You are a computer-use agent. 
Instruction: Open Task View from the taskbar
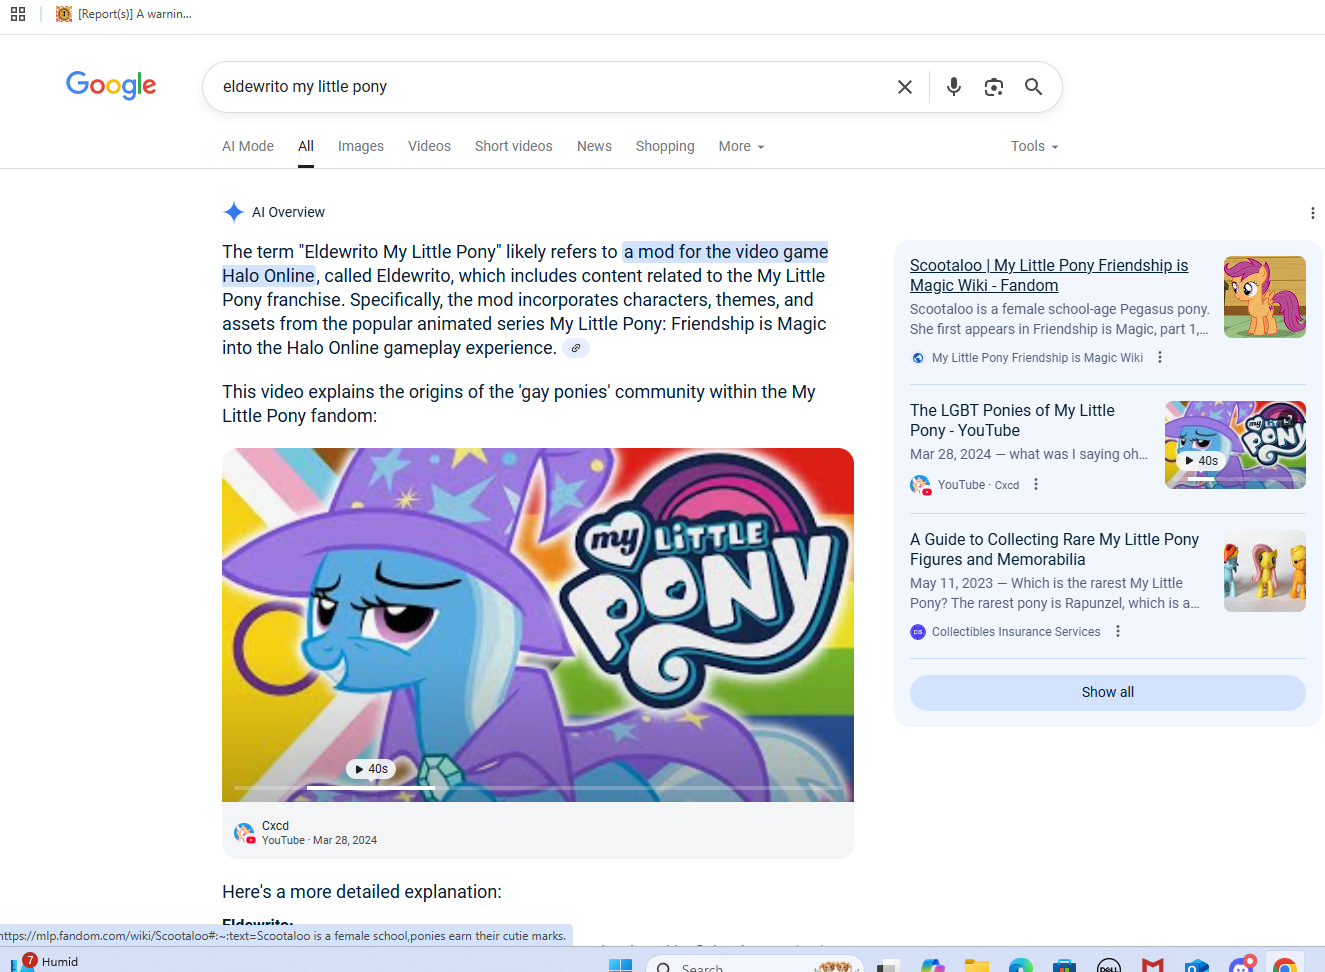click(888, 966)
